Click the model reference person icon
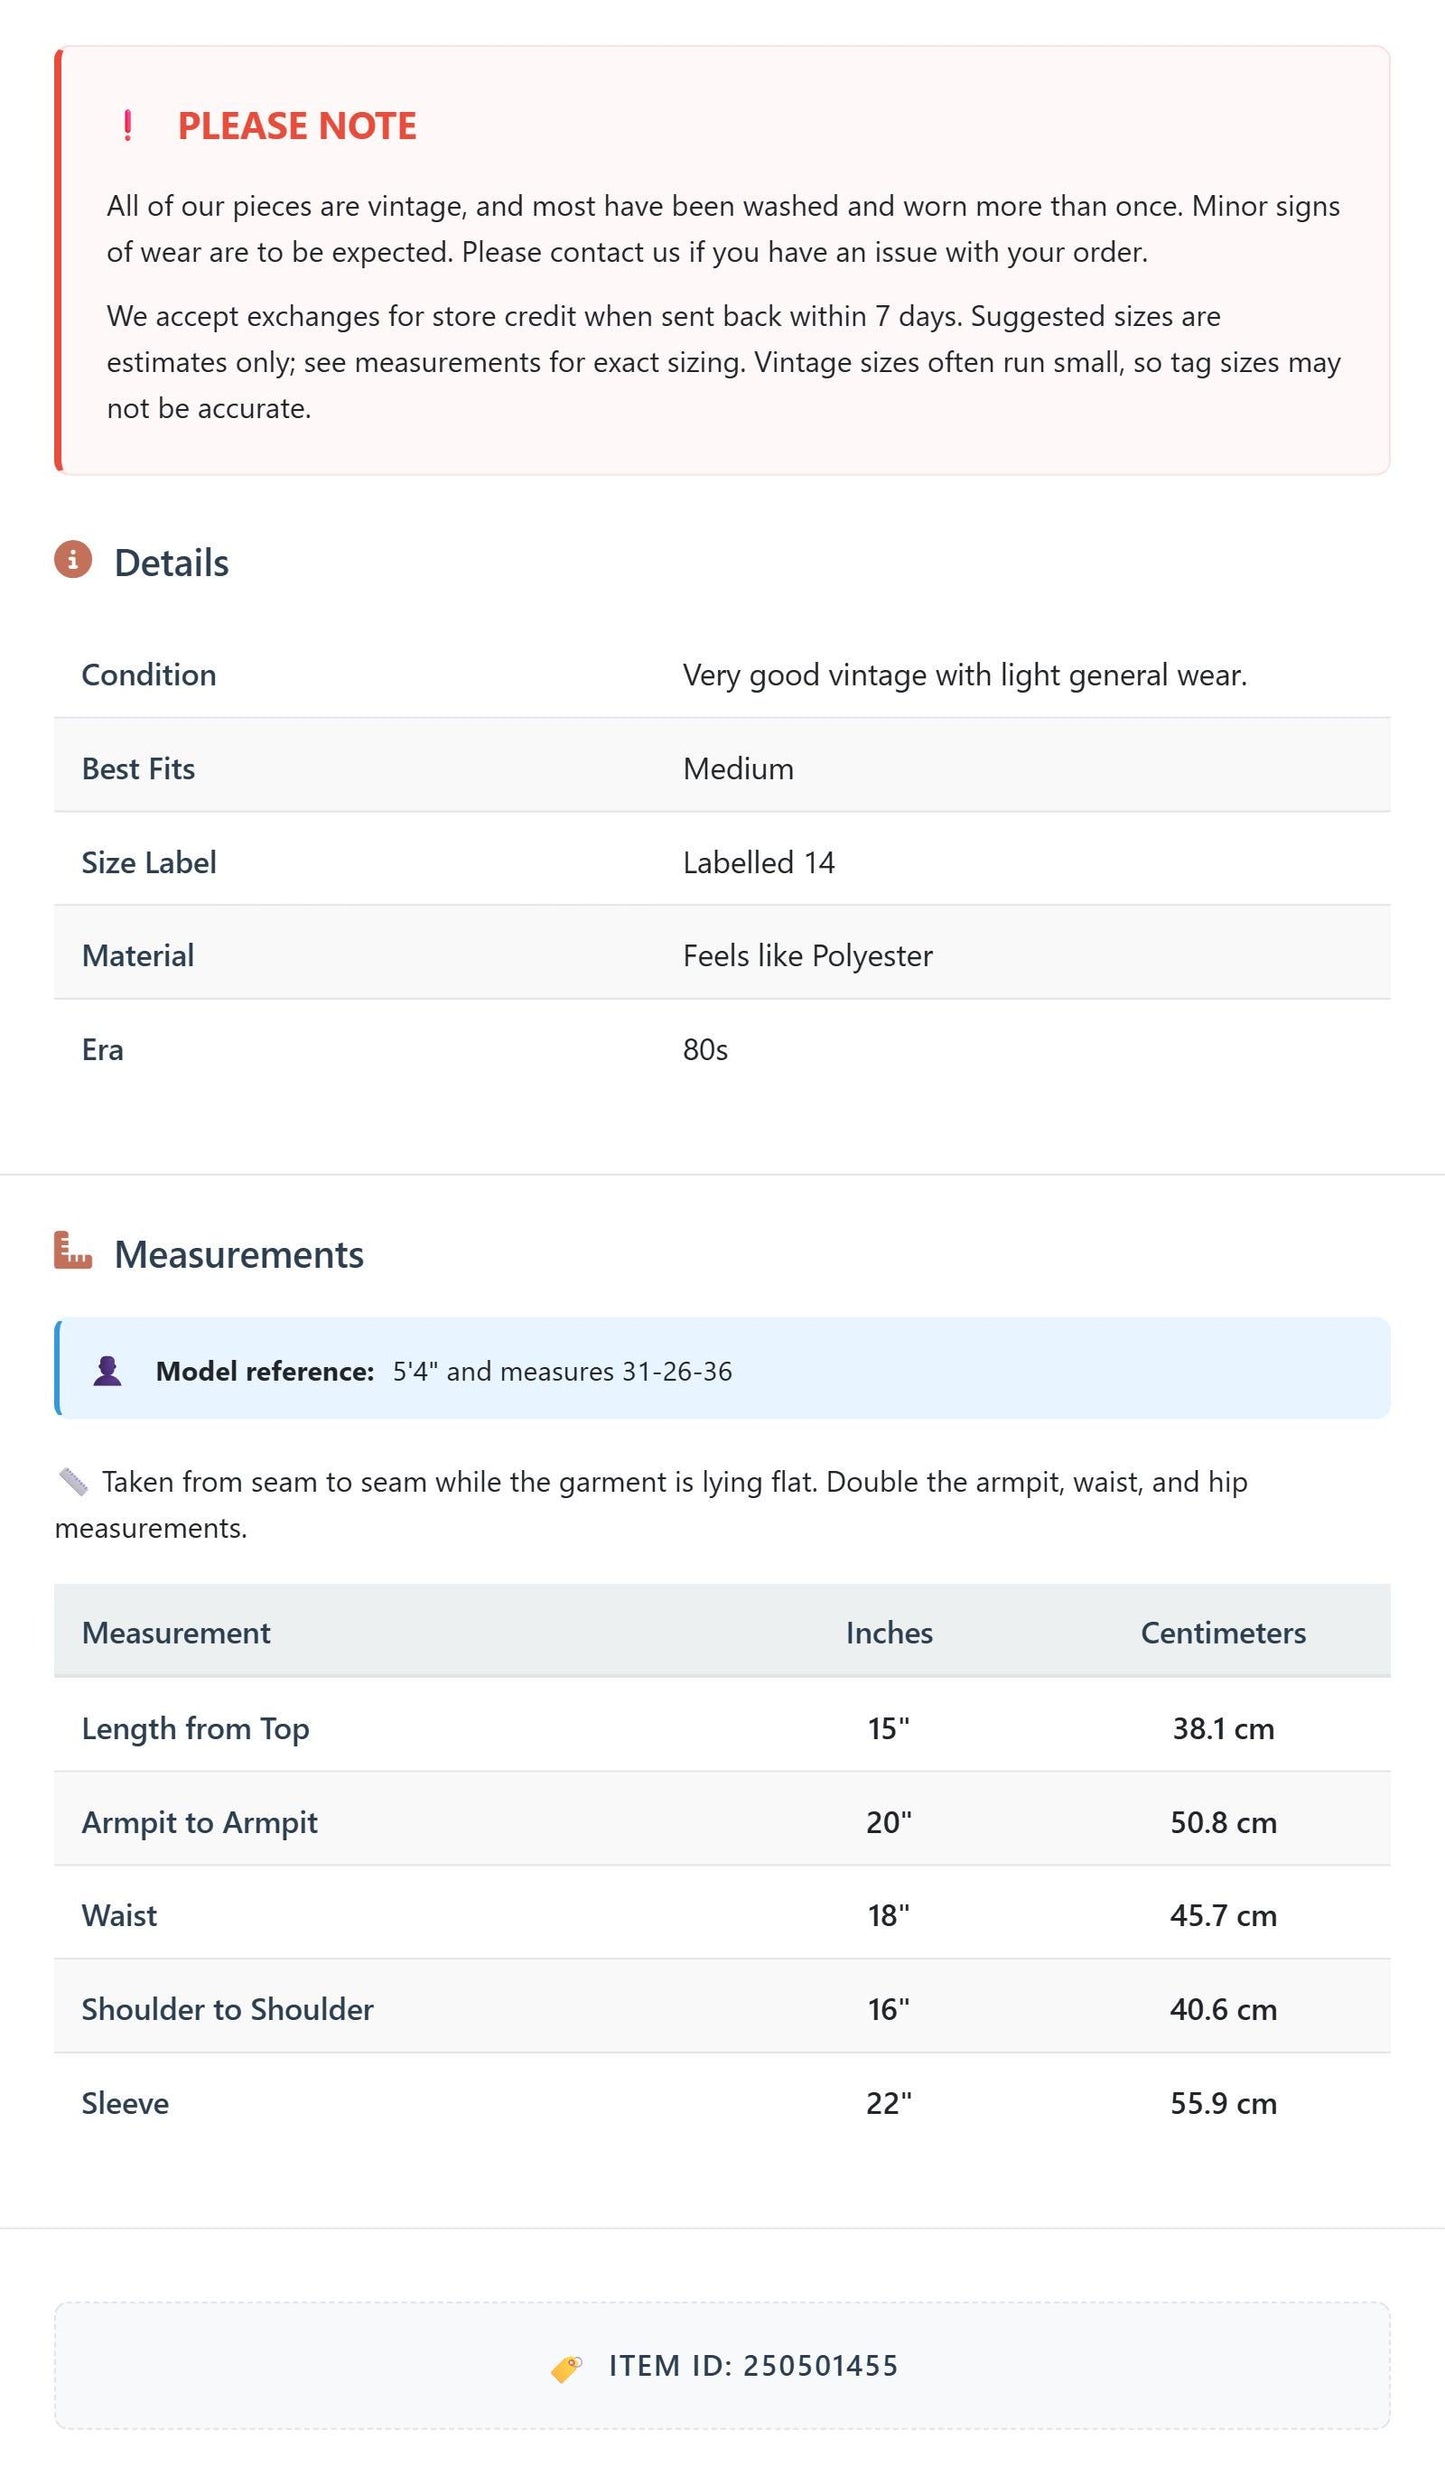 click(x=107, y=1371)
